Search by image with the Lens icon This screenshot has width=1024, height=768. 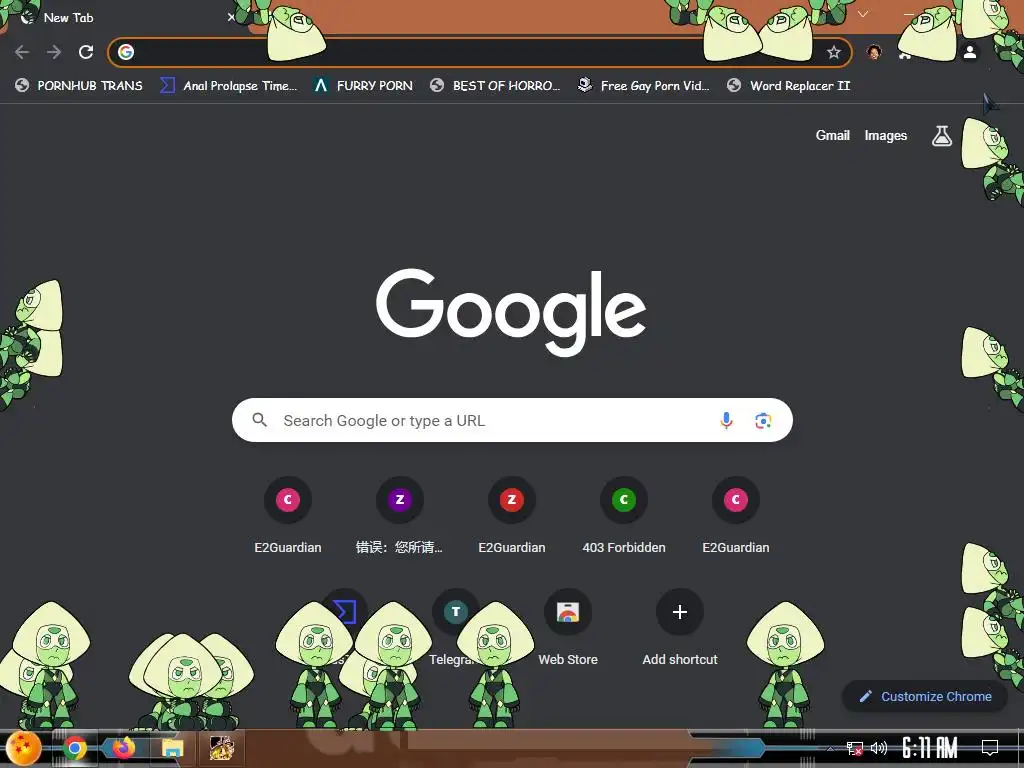pos(763,421)
